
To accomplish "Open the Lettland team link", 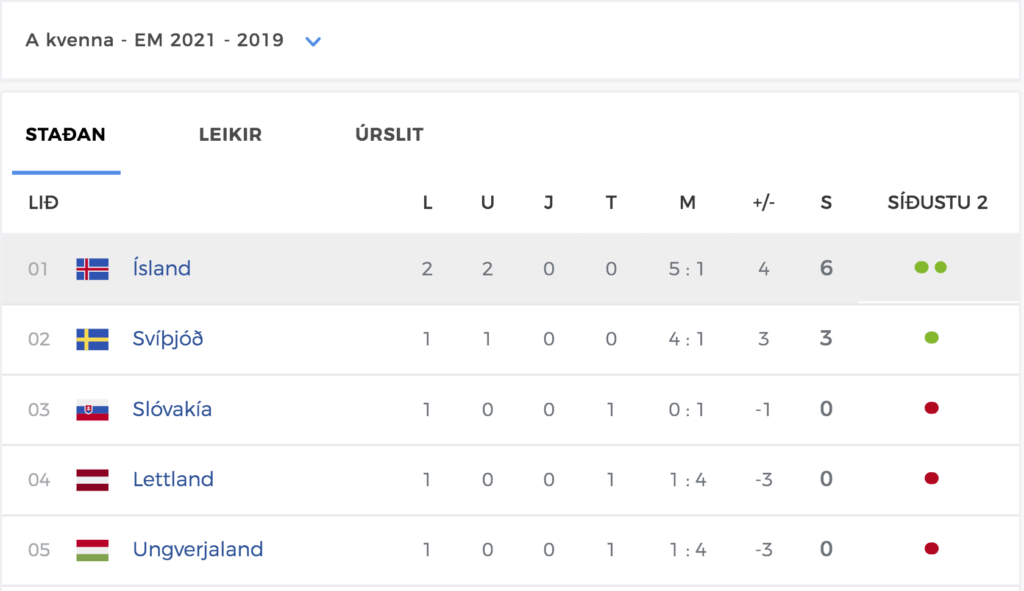I will 173,479.
